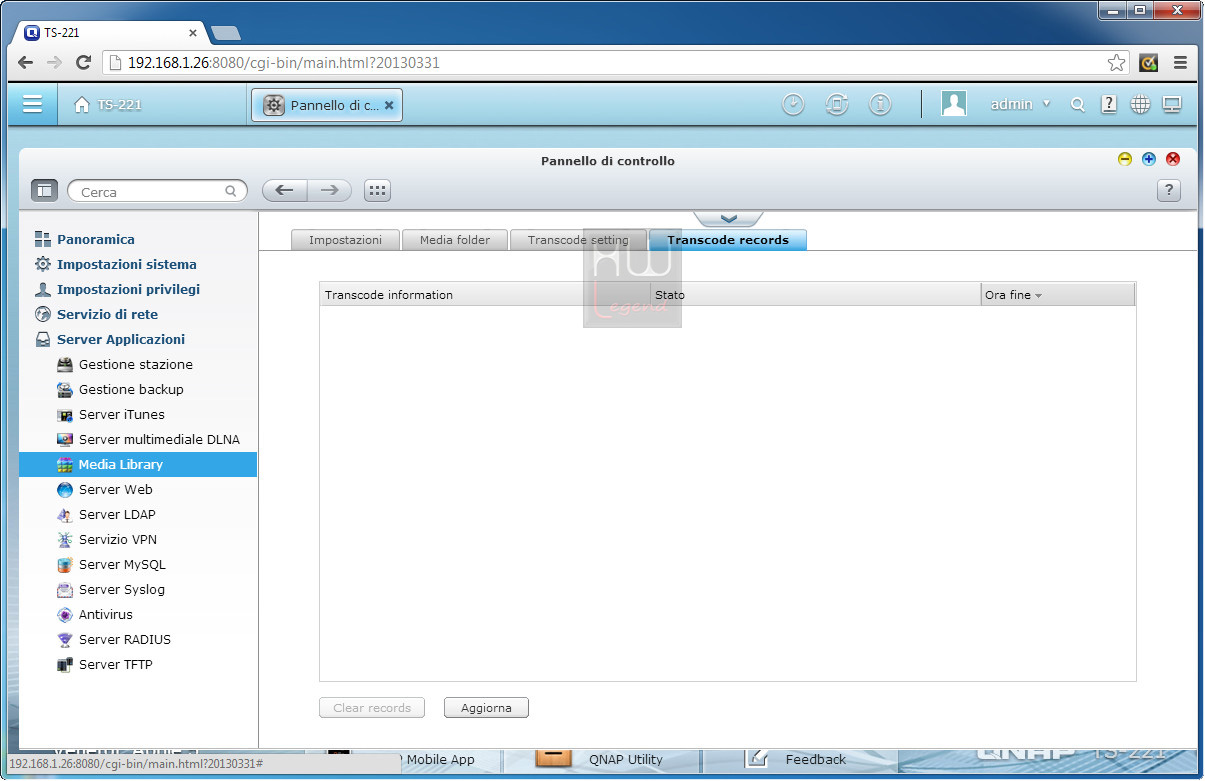The image size is (1205, 781).
Task: Bookmark the page with the star
Action: point(1116,62)
